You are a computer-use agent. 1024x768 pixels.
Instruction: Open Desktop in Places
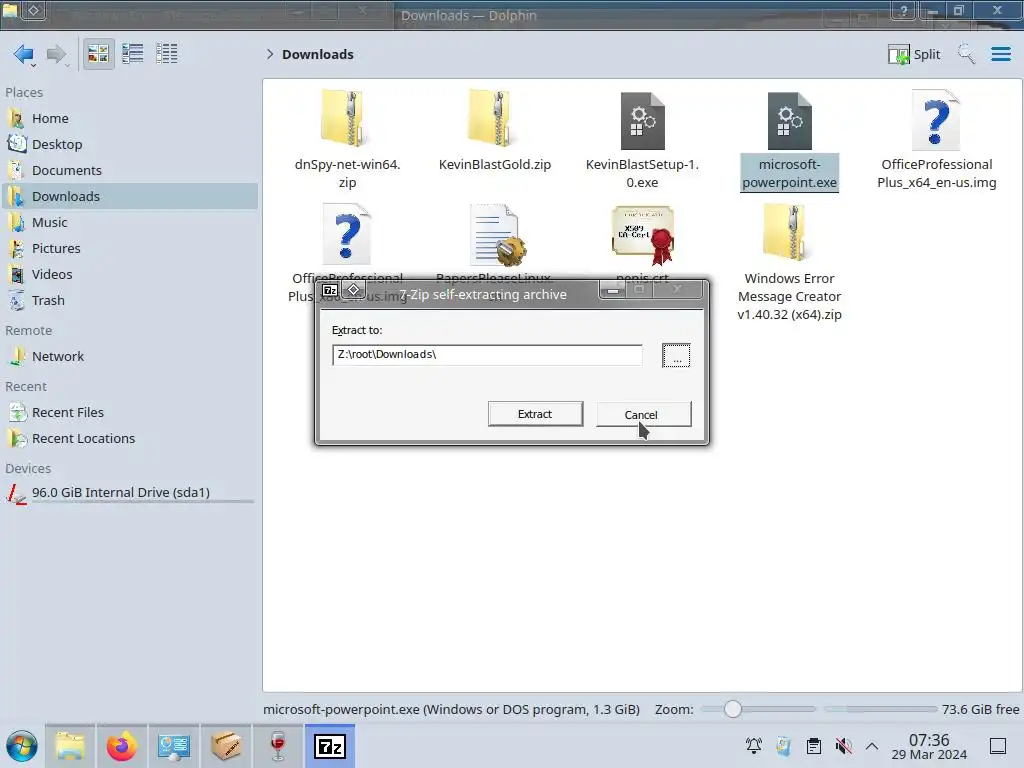129,144
